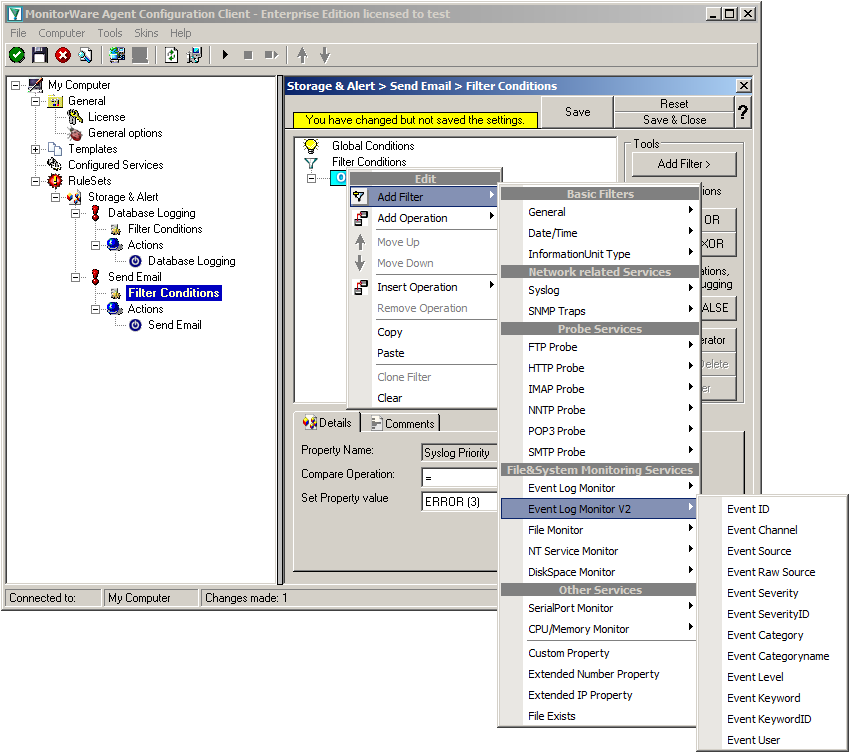Click the Database Logging action icon
This screenshot has width=850, height=753.
(136, 261)
